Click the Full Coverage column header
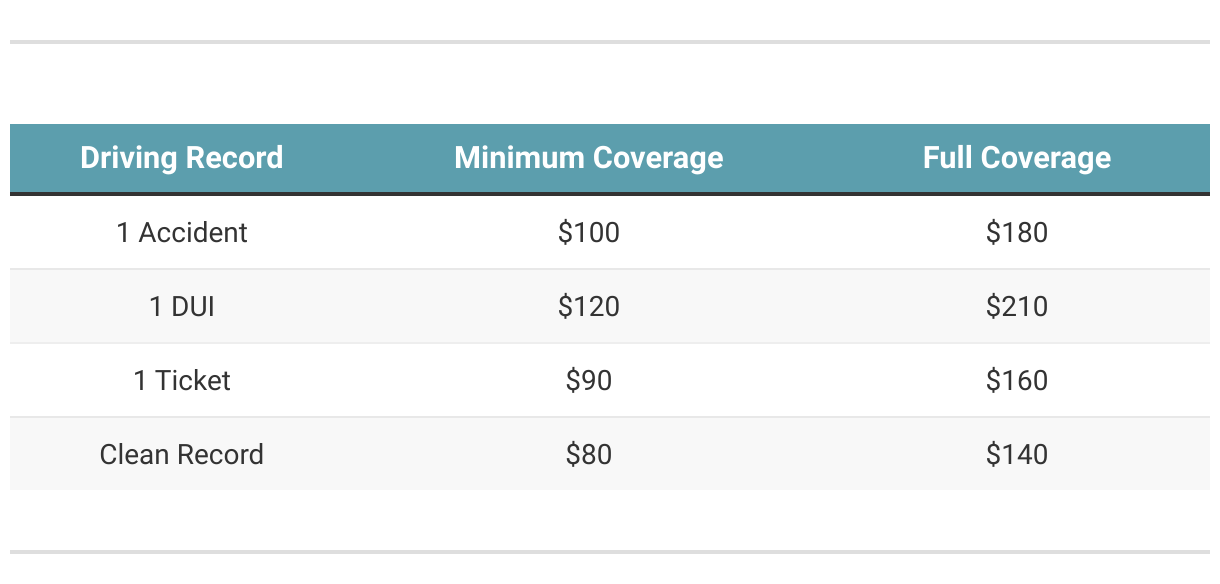The image size is (1220, 584). click(x=1017, y=158)
